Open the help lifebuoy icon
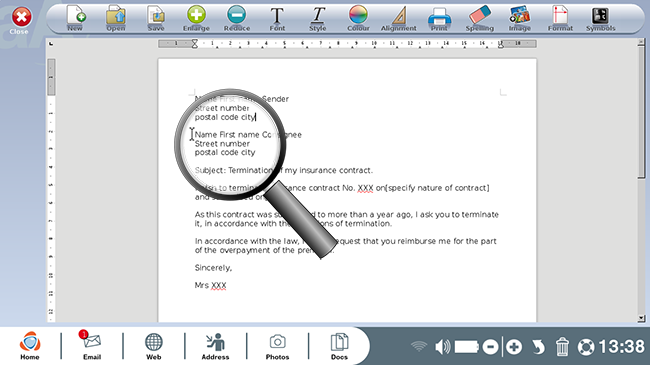 [x=586, y=347]
